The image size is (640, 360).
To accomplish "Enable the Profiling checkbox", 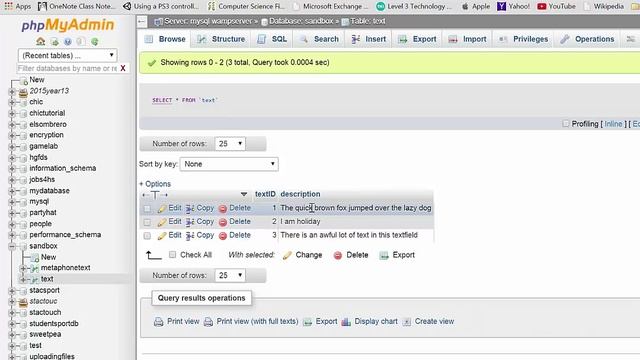I will (x=565, y=123).
